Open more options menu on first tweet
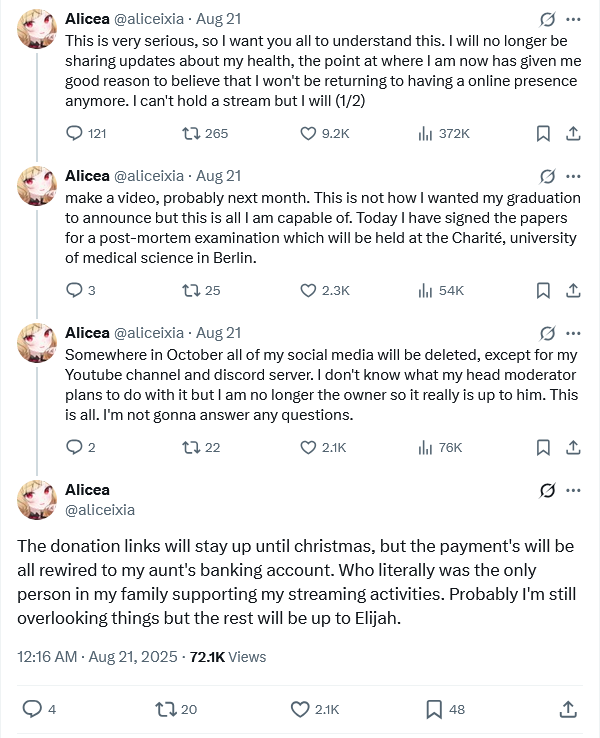Viewport: 600px width, 738px height. point(574,19)
